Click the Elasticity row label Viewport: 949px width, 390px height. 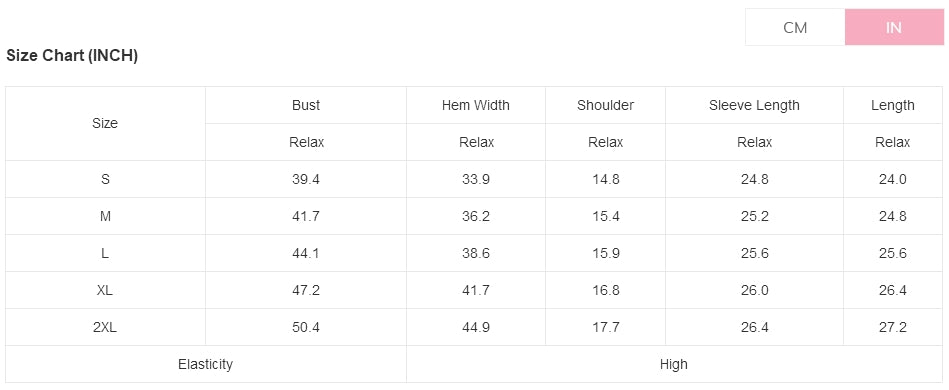coord(205,364)
